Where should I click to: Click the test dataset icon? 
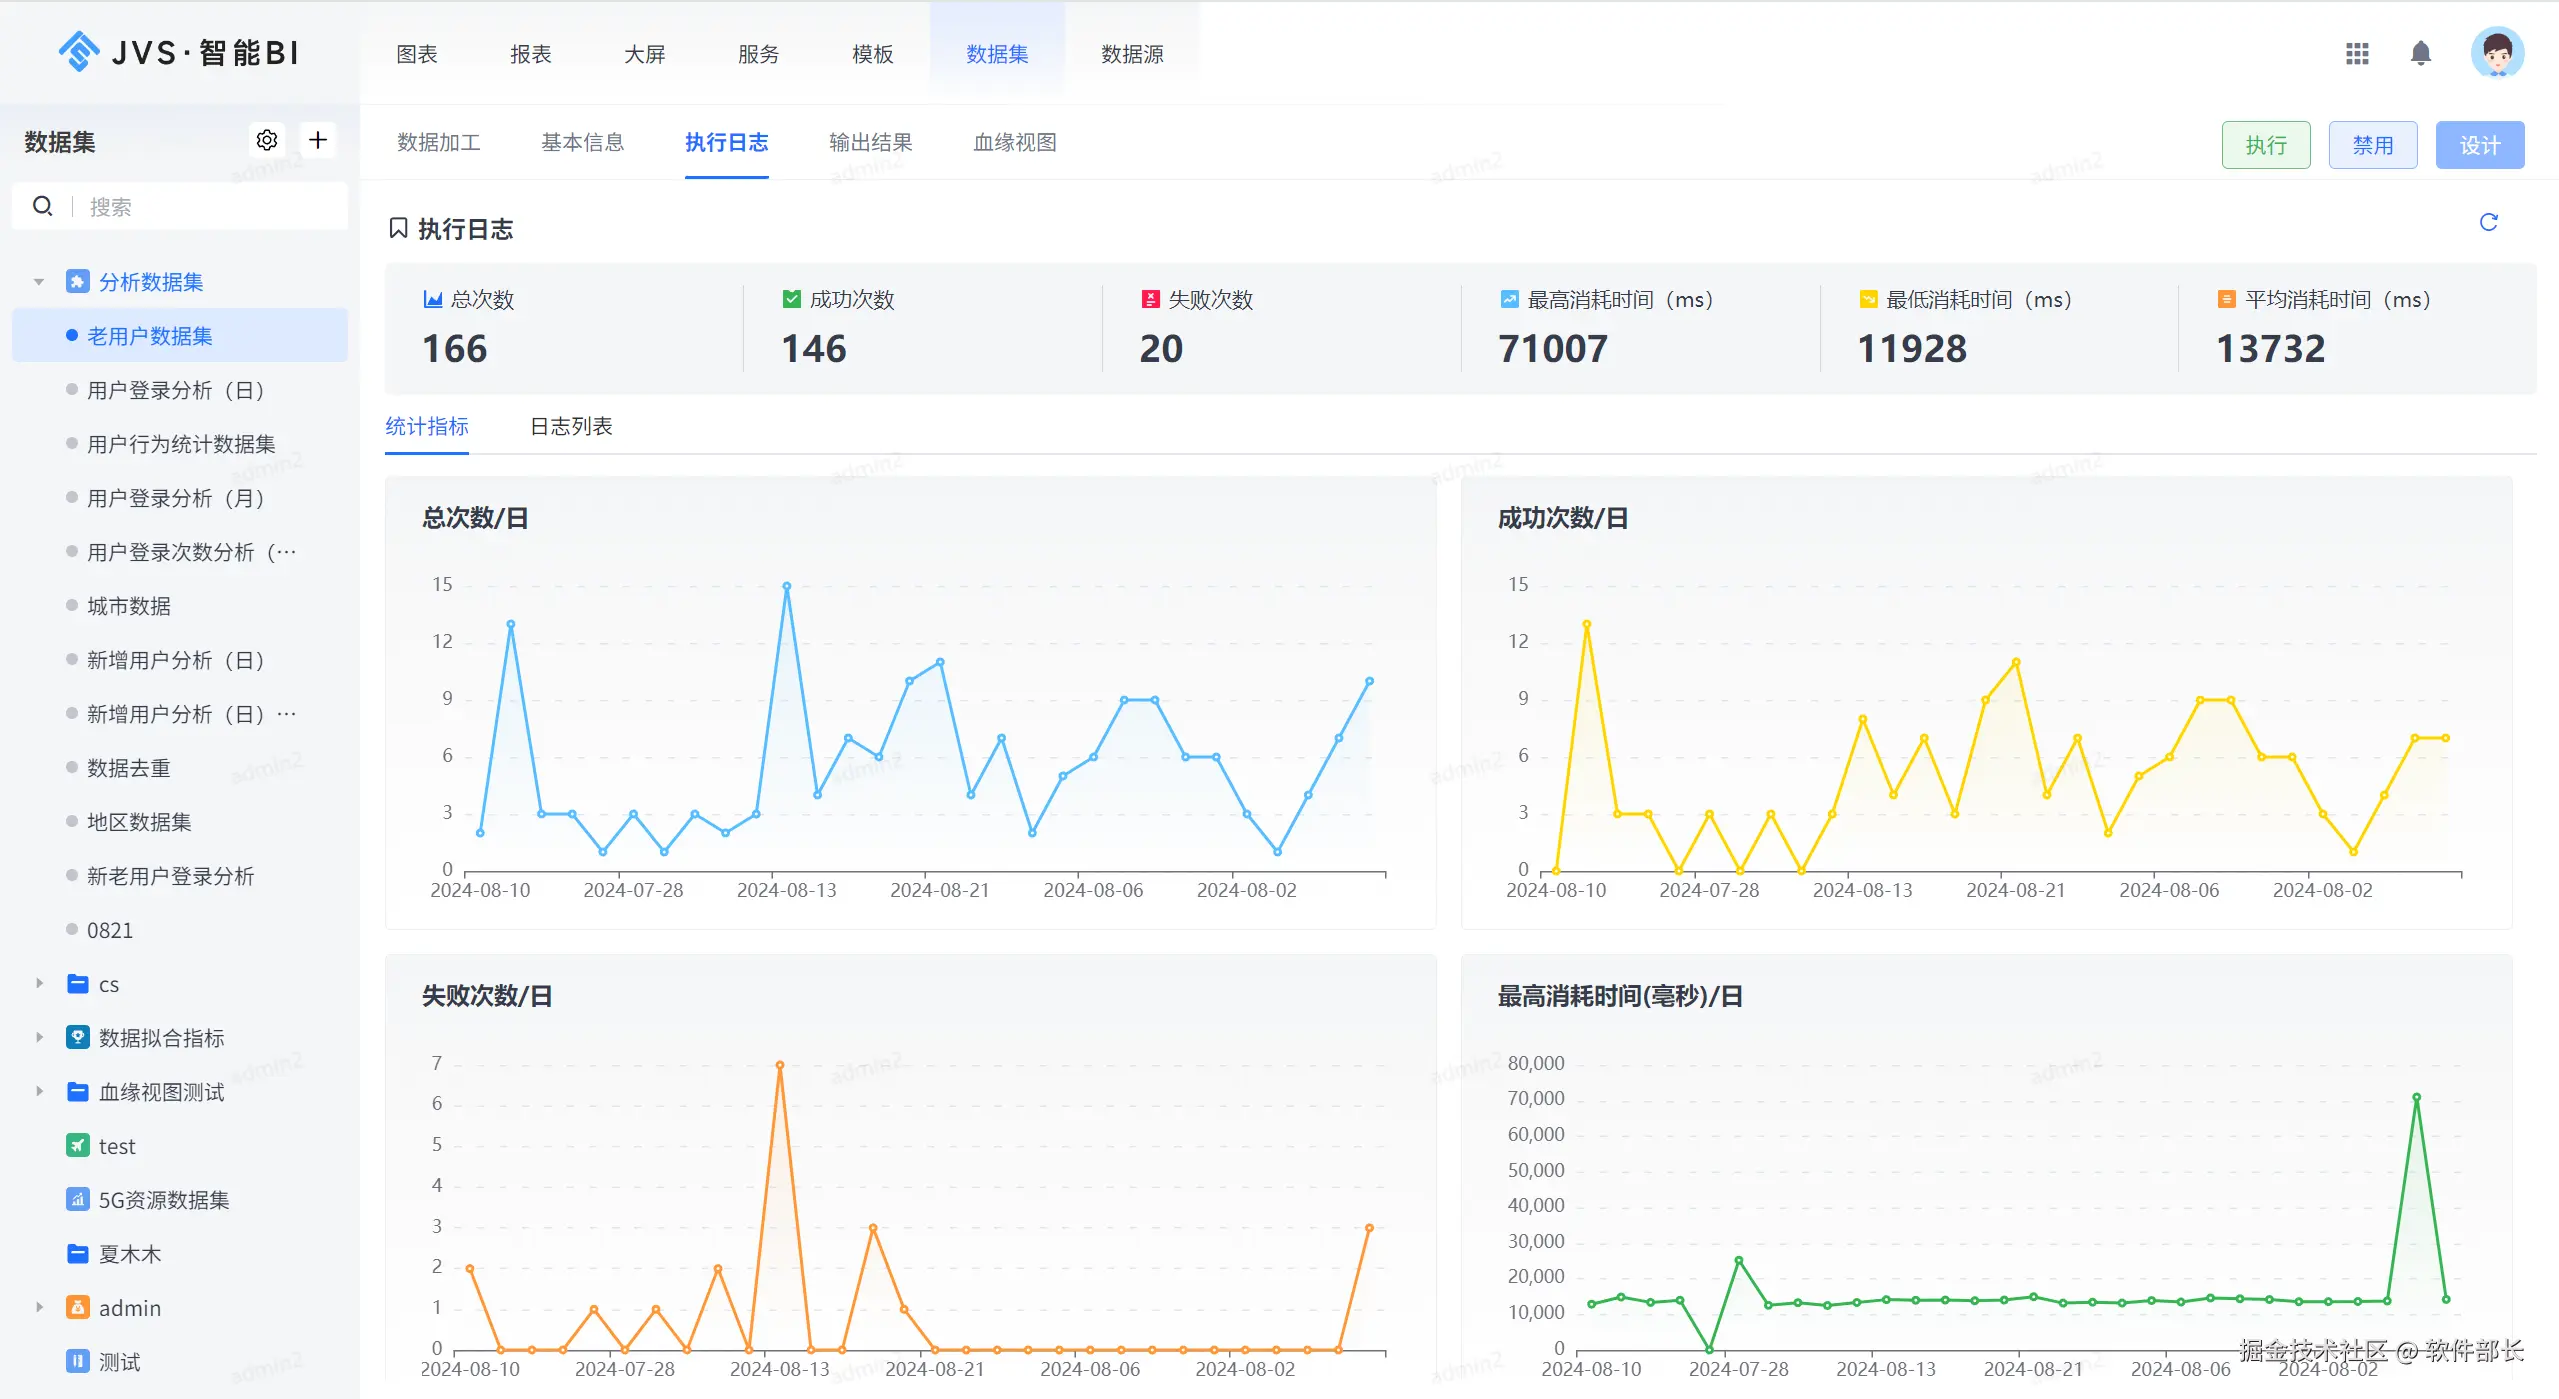coord(77,1145)
